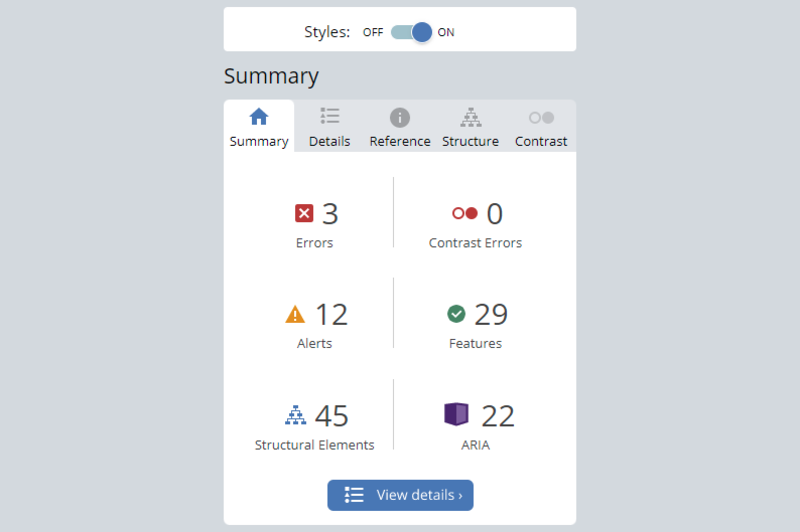The width and height of the screenshot is (800, 532).
Task: Turn styles on via ON label
Action: click(446, 32)
